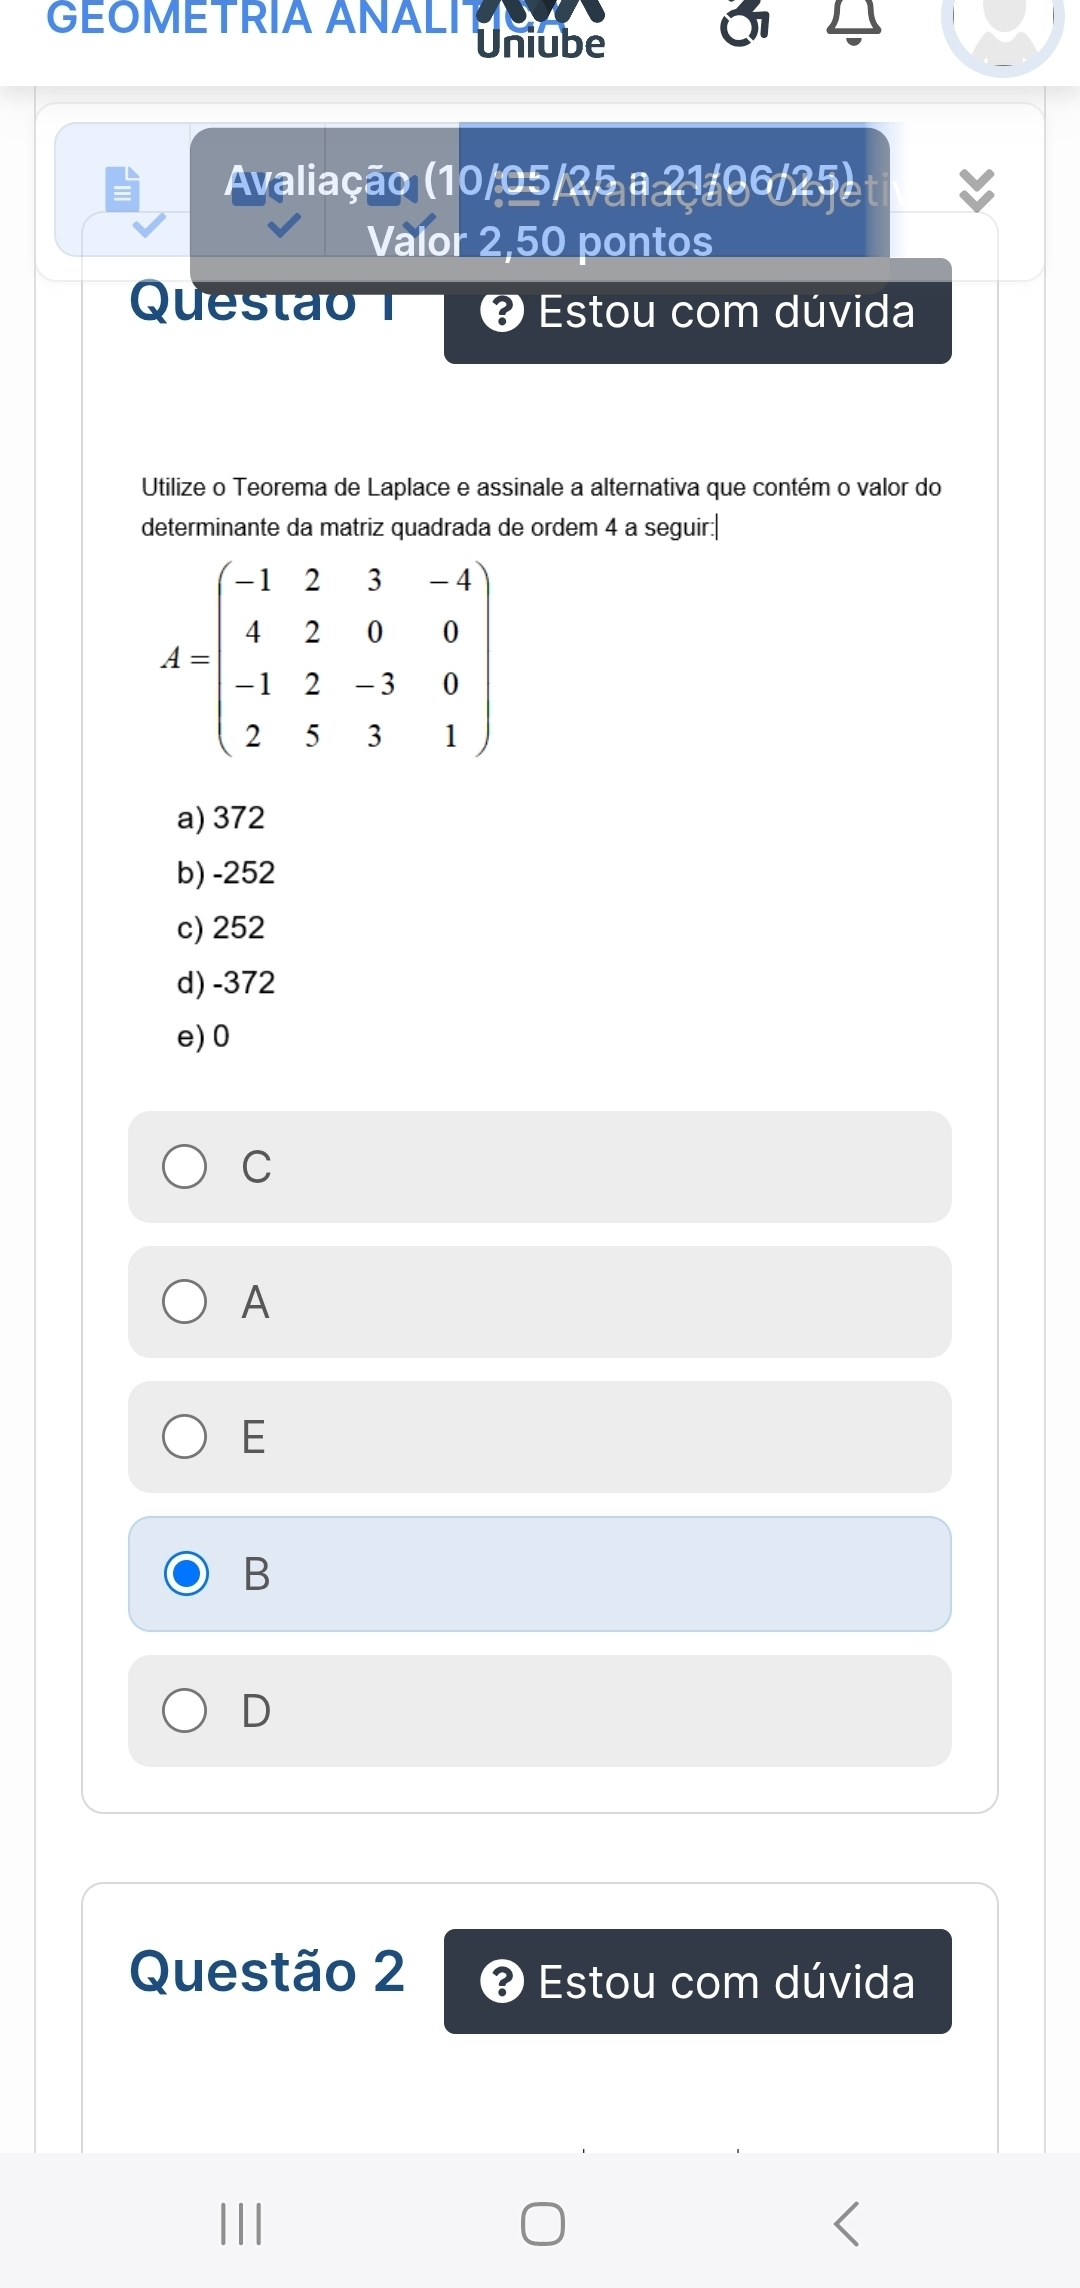Select answer option A
Image resolution: width=1080 pixels, height=2288 pixels.
pos(540,1302)
